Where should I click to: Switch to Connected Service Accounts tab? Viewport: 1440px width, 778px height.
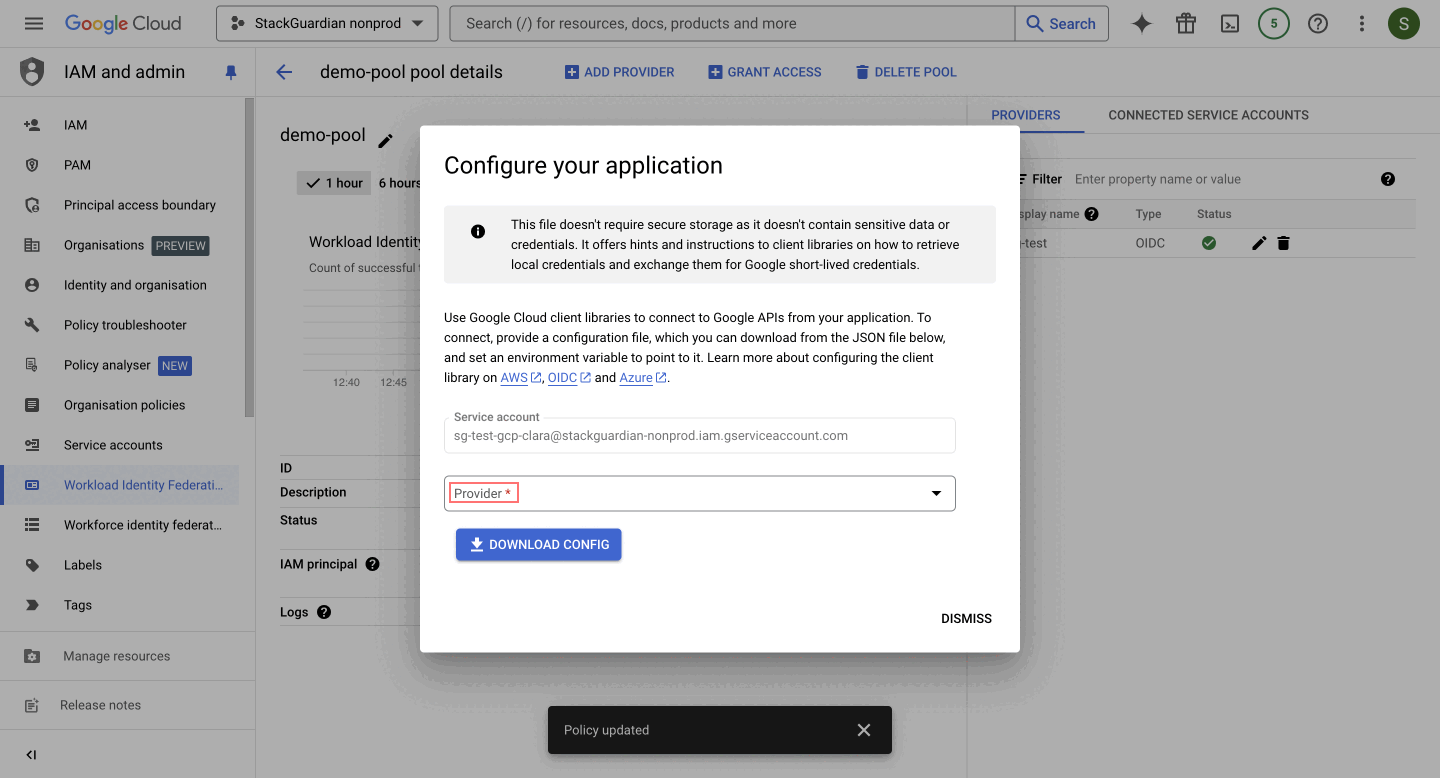(1208, 115)
